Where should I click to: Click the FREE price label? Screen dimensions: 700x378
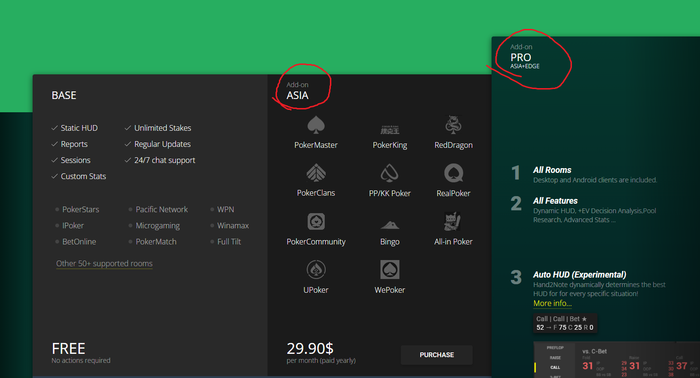[68, 348]
